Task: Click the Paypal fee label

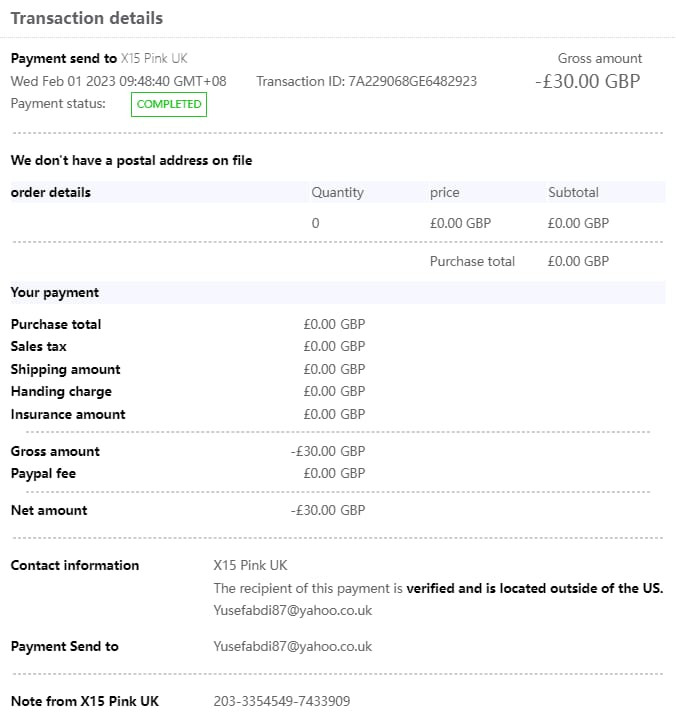Action: (x=43, y=473)
